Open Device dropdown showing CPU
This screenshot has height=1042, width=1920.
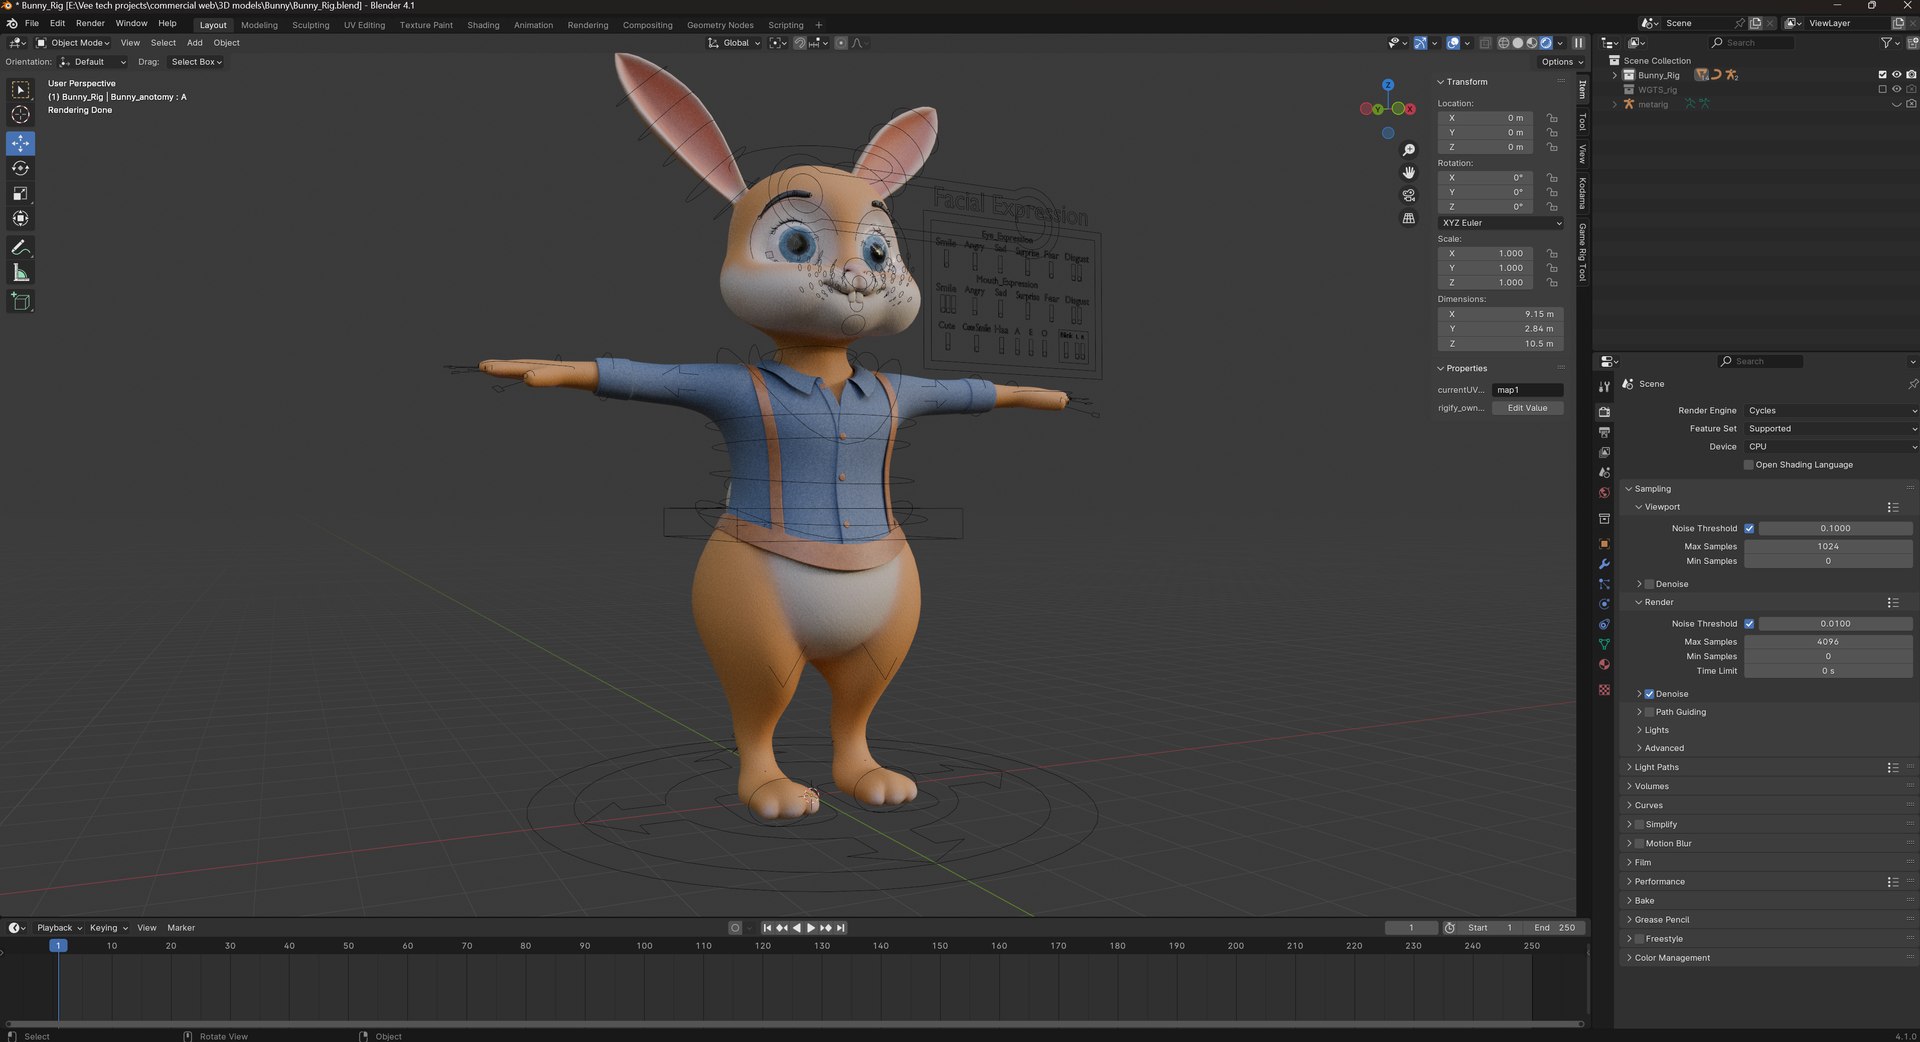pyautogui.click(x=1830, y=447)
